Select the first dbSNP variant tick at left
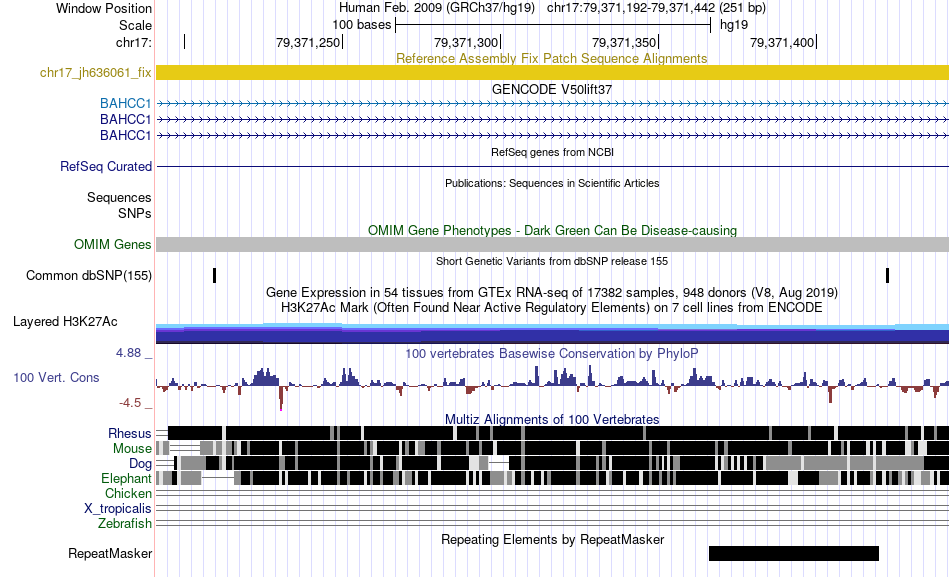The image size is (950, 577). coord(214,276)
